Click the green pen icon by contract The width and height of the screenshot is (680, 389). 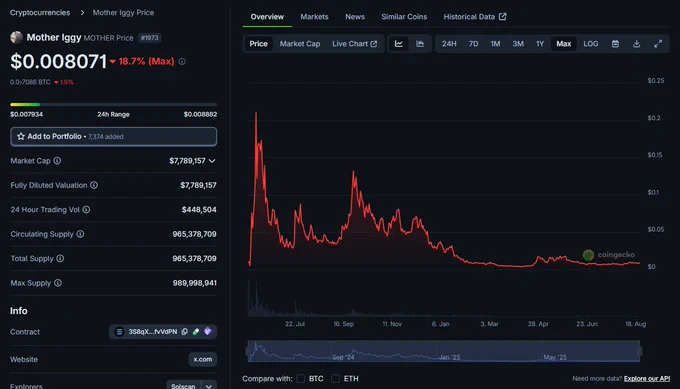click(196, 332)
